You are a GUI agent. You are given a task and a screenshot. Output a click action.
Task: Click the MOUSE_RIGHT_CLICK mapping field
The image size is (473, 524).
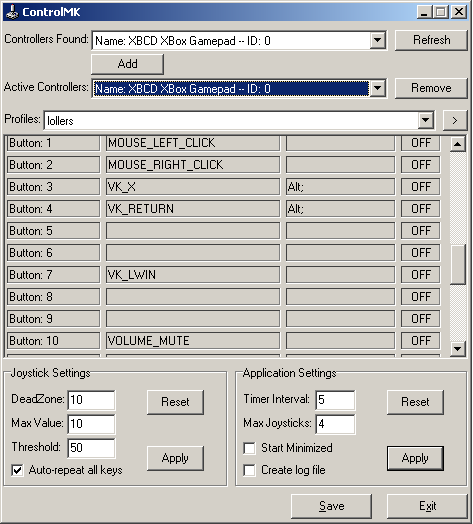pyautogui.click(x=193, y=165)
